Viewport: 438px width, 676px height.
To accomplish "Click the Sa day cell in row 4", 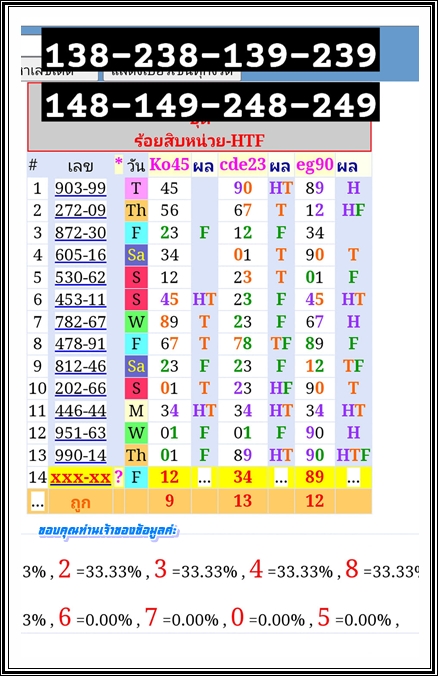I will pos(136,255).
